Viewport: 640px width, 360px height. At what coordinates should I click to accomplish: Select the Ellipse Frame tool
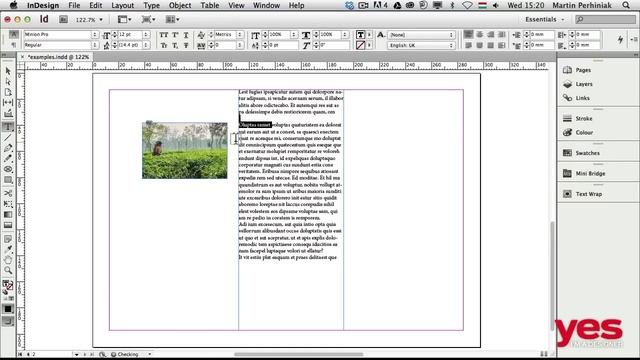pyautogui.click(x=8, y=169)
